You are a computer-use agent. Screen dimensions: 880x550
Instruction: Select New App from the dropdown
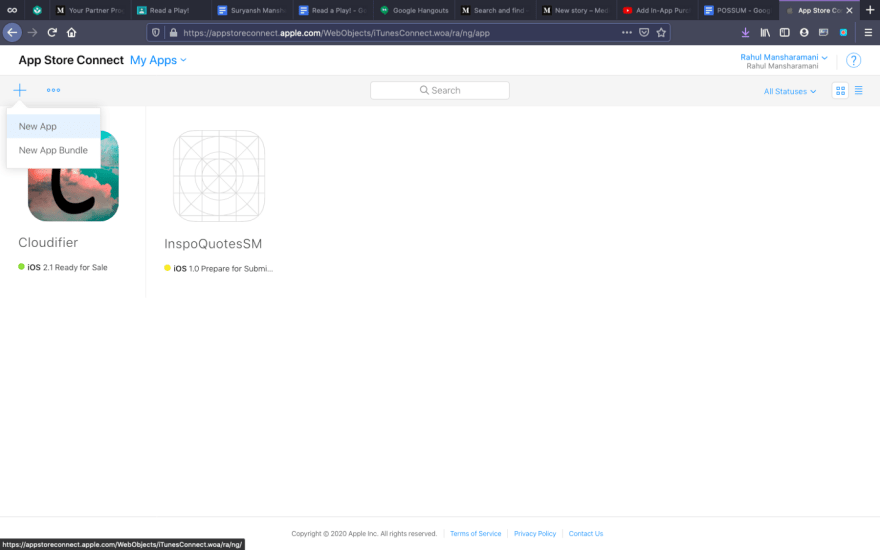click(53, 126)
